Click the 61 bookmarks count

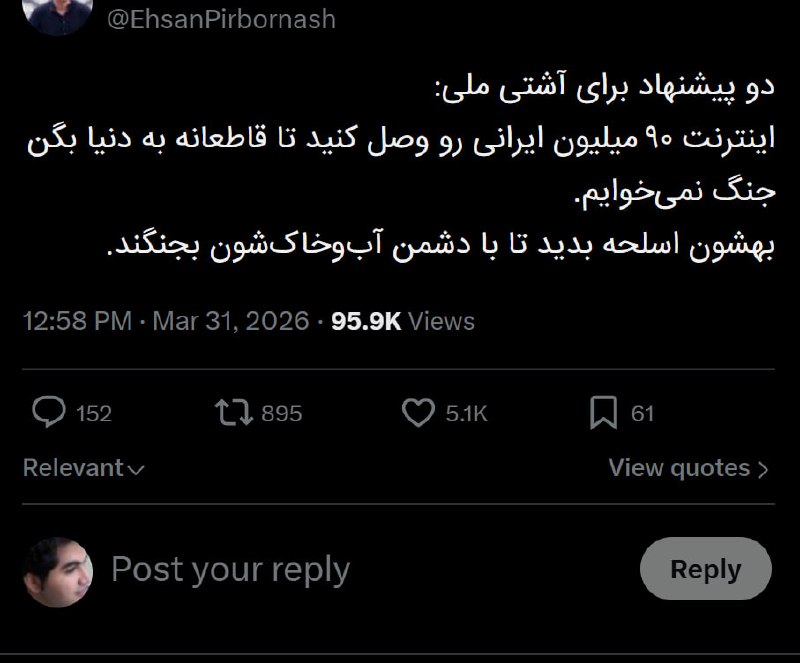tap(642, 413)
